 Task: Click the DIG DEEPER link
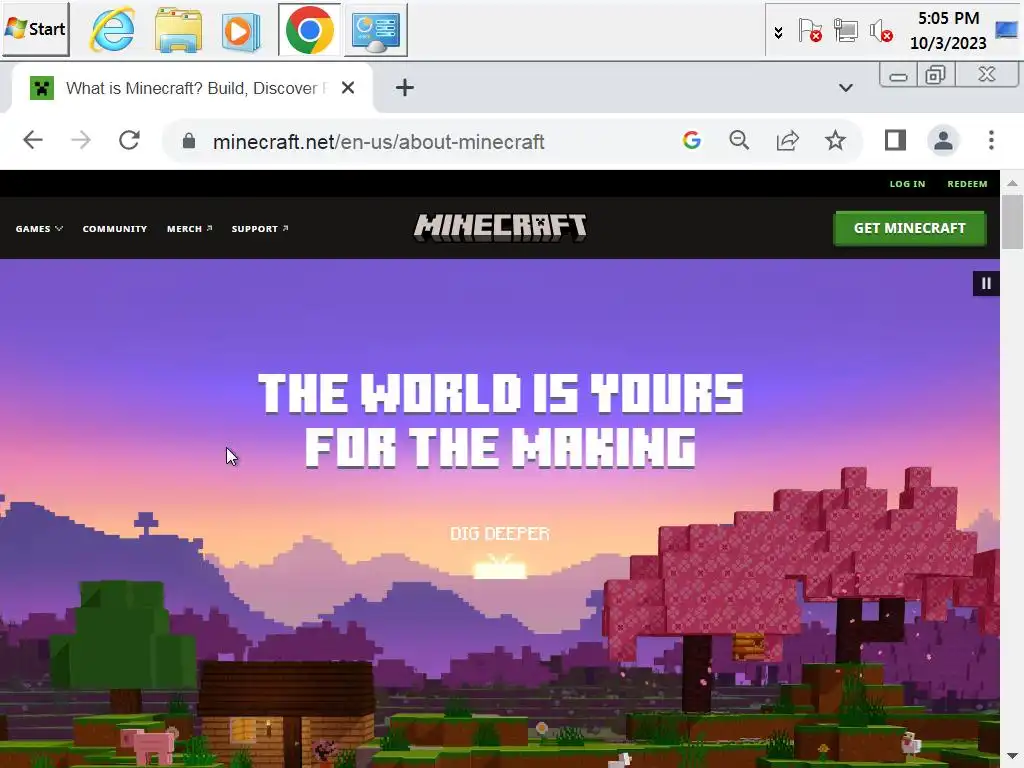500,534
